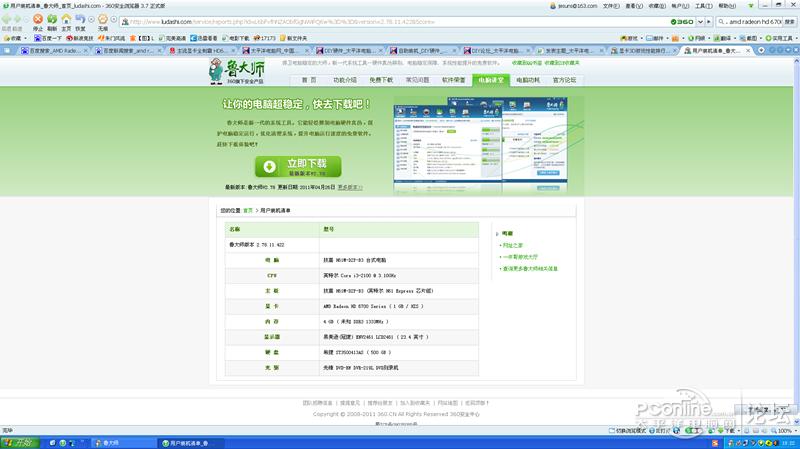Open the 电脑课堂 navigation item

click(491, 80)
